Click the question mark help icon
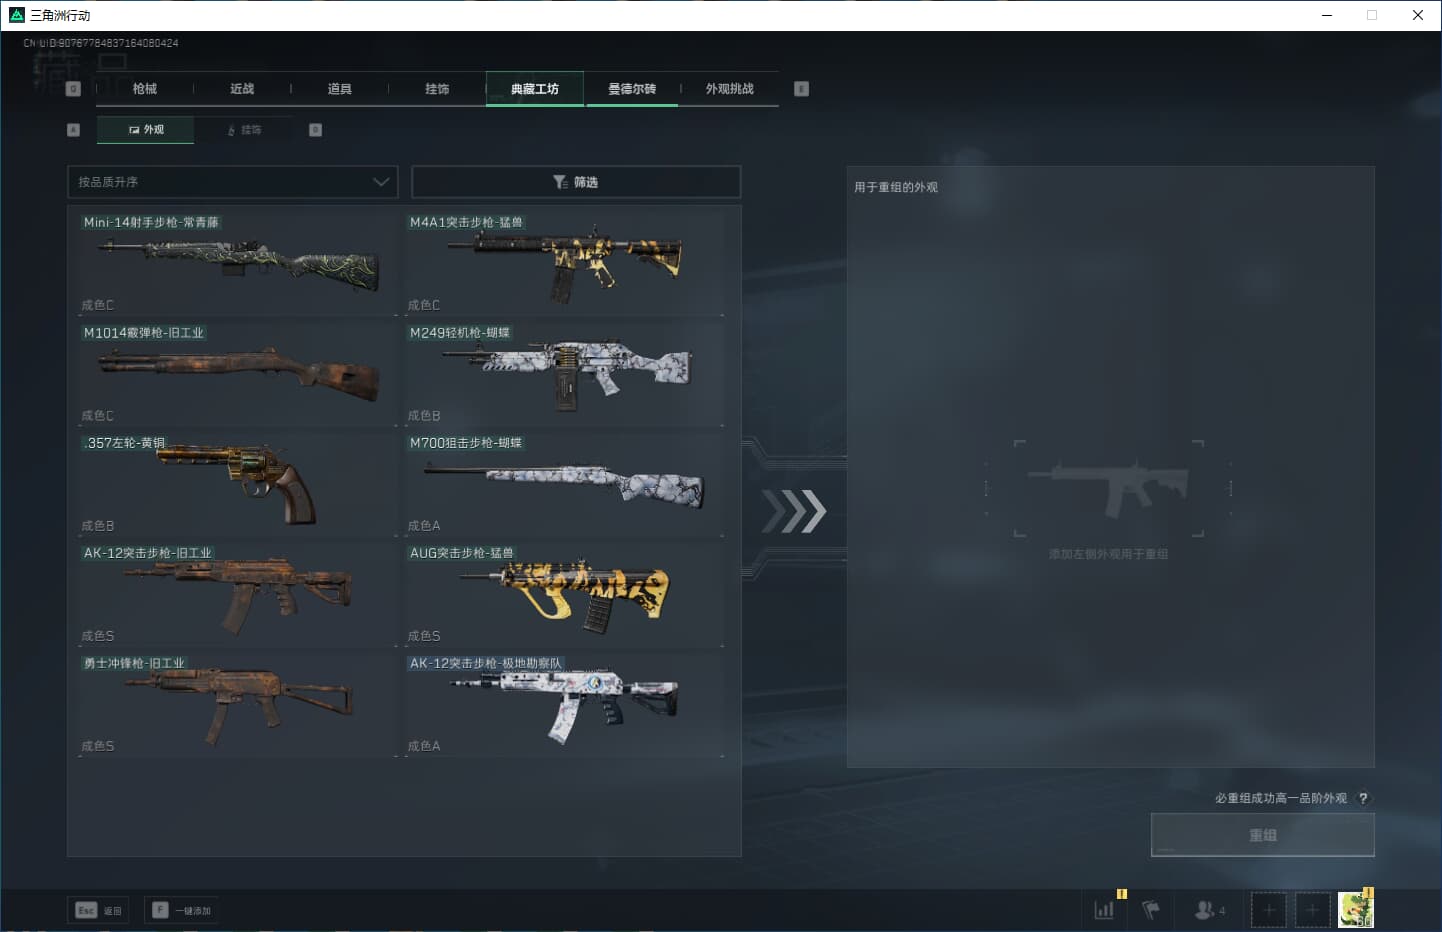The image size is (1442, 932). [x=1362, y=798]
